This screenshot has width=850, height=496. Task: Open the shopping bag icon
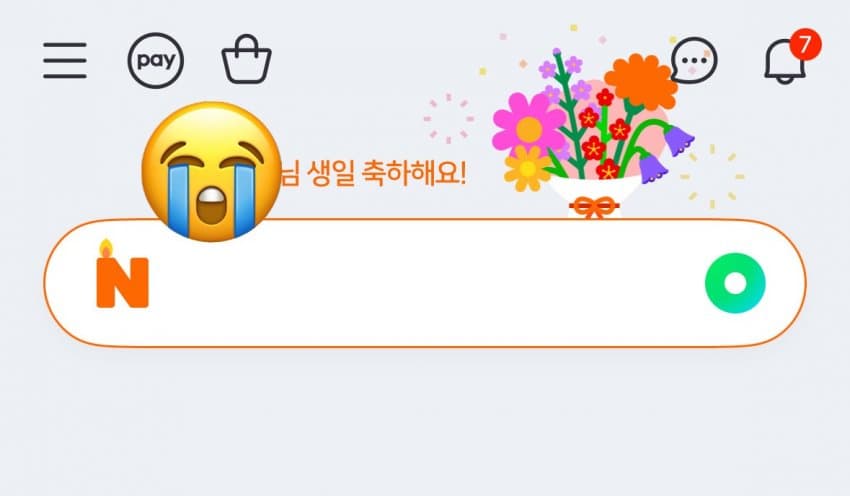point(247,59)
